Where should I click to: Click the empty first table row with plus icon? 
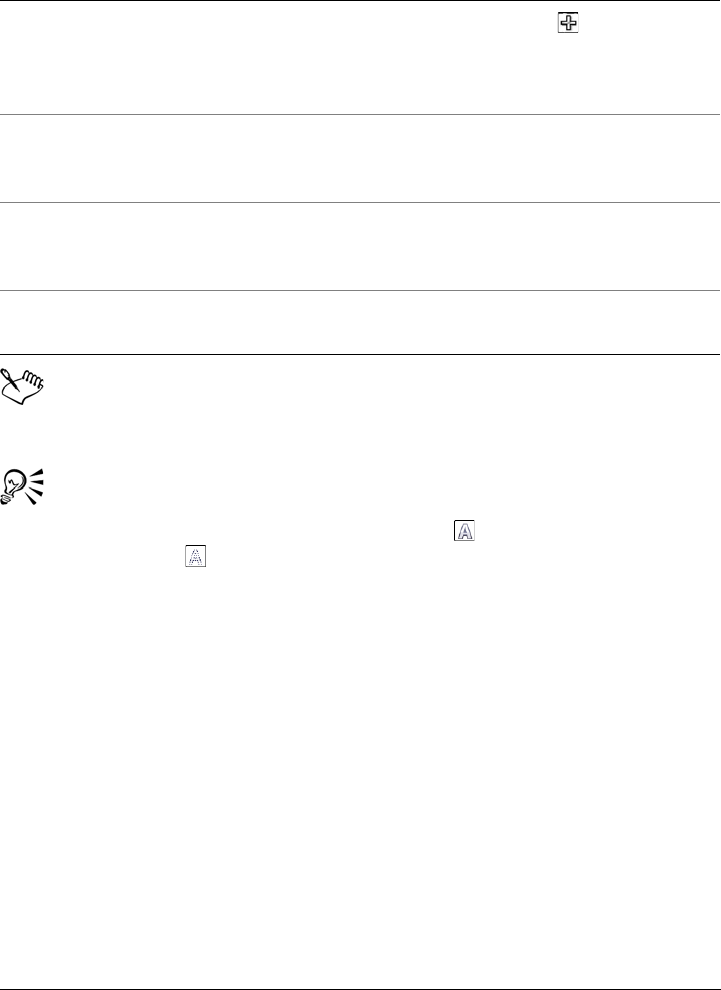pyautogui.click(x=360, y=57)
